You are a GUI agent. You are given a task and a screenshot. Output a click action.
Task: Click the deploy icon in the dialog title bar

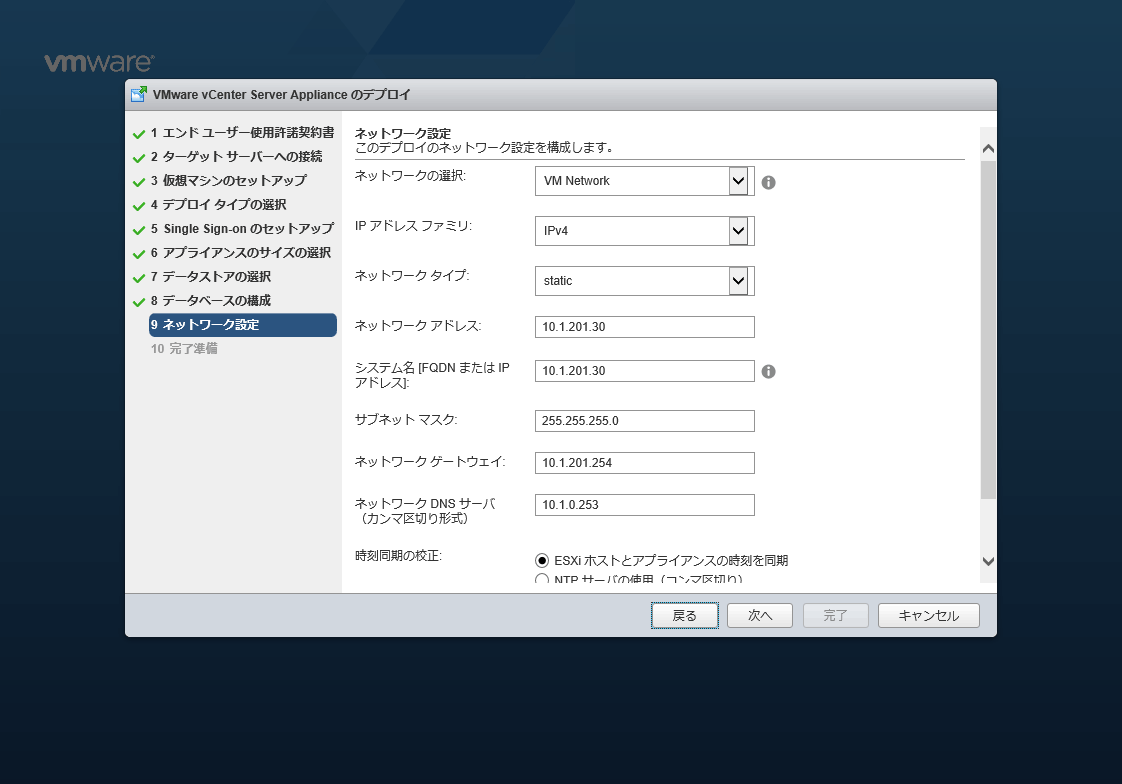pyautogui.click(x=139, y=94)
